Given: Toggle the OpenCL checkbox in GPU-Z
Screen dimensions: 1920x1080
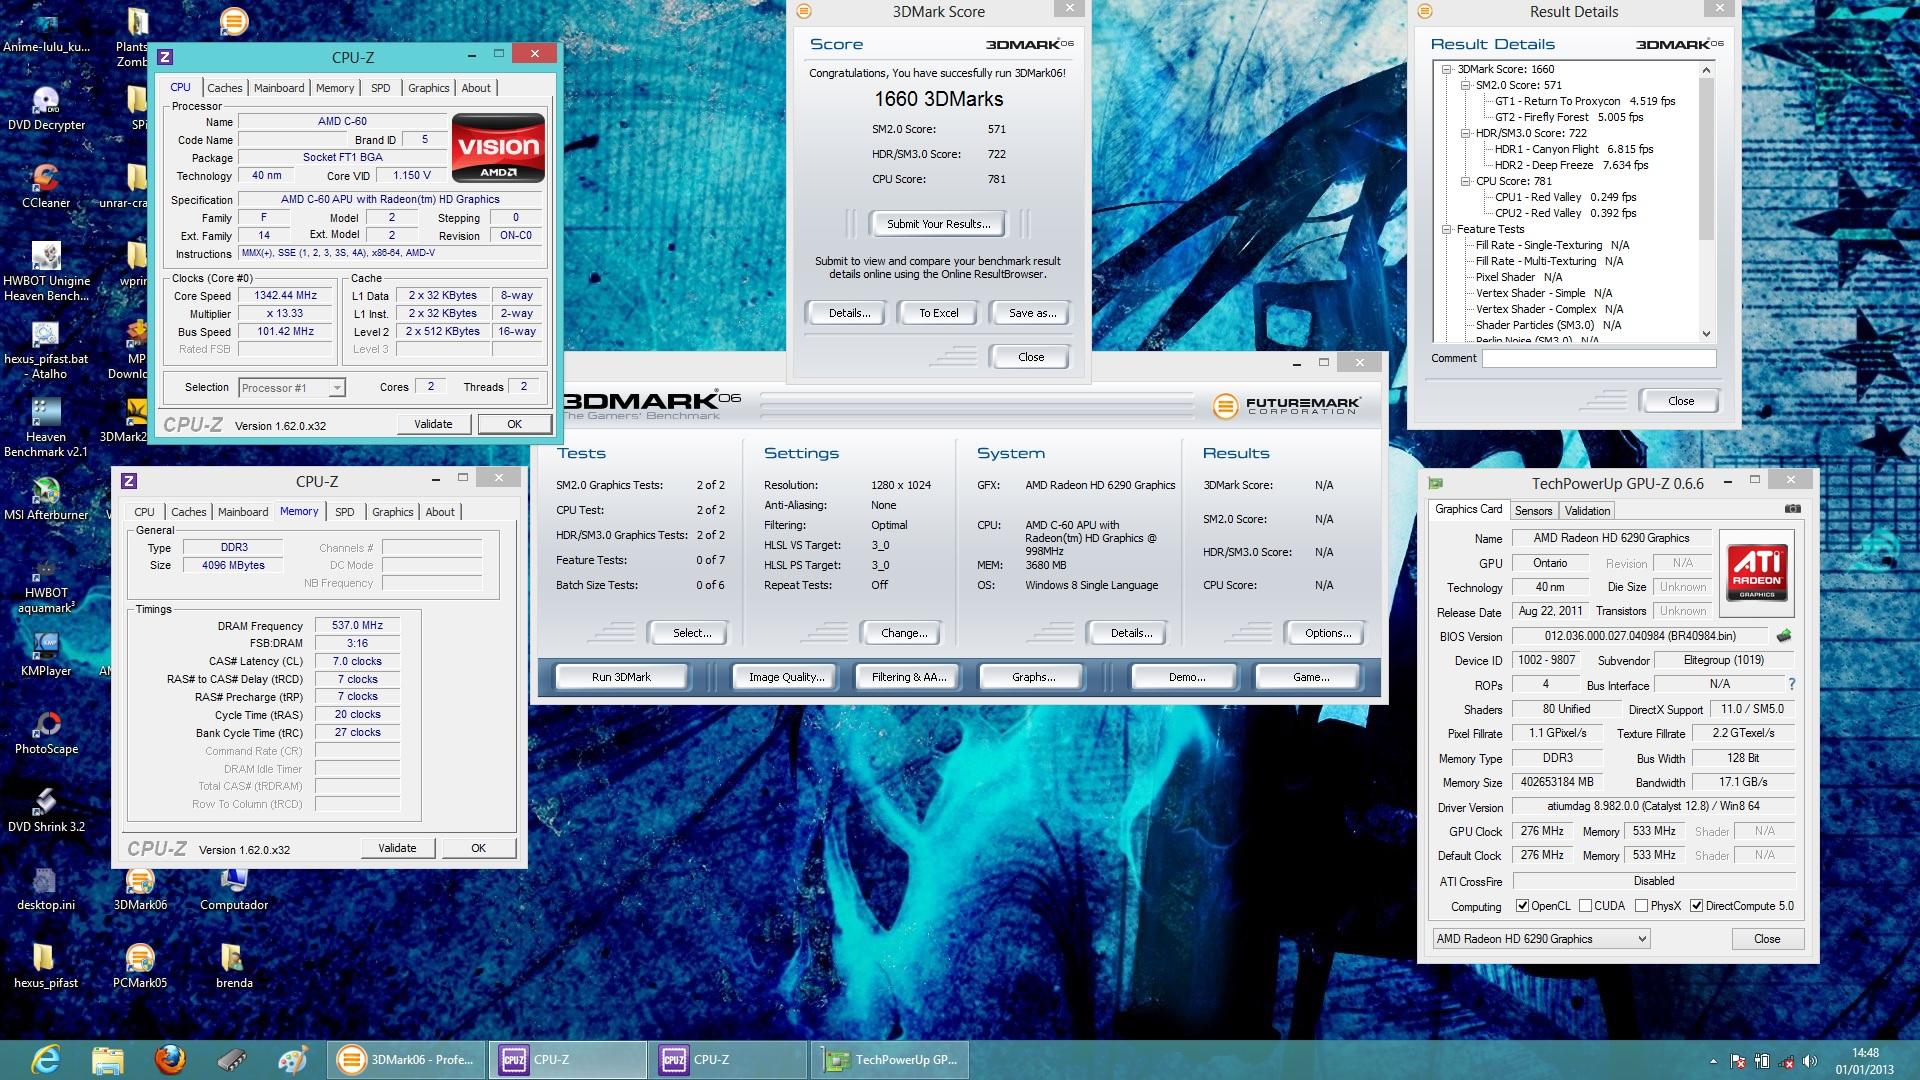Looking at the screenshot, I should pyautogui.click(x=1522, y=906).
